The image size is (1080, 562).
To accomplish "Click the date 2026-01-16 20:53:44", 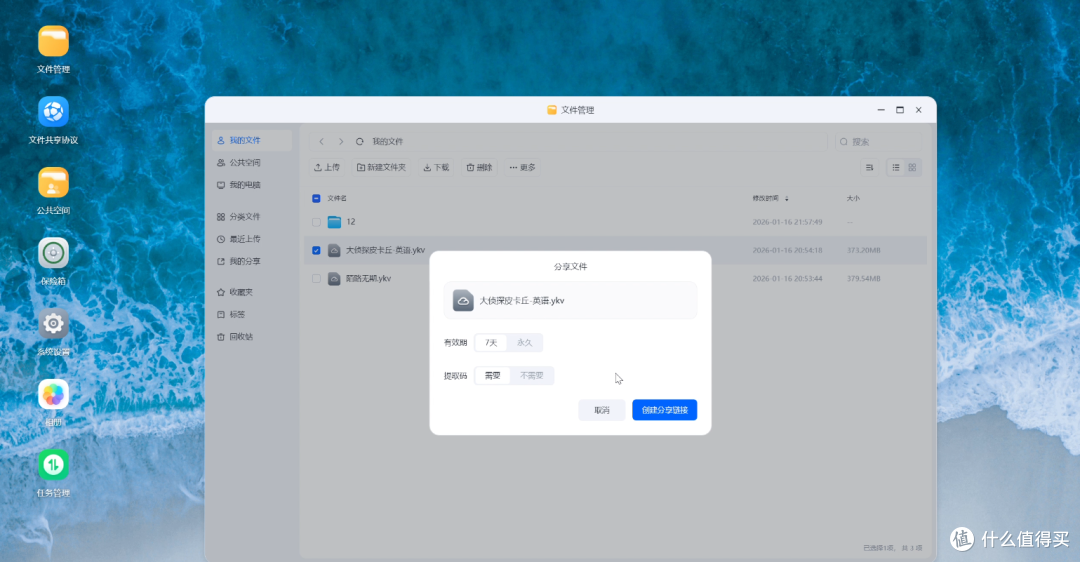I will pyautogui.click(x=787, y=279).
